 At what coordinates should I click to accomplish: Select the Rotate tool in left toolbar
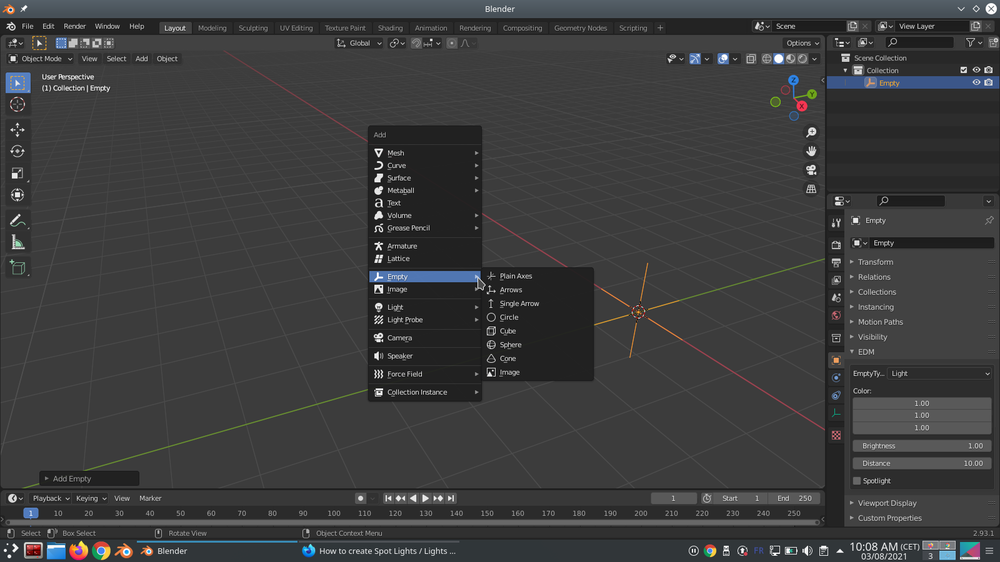pos(17,152)
